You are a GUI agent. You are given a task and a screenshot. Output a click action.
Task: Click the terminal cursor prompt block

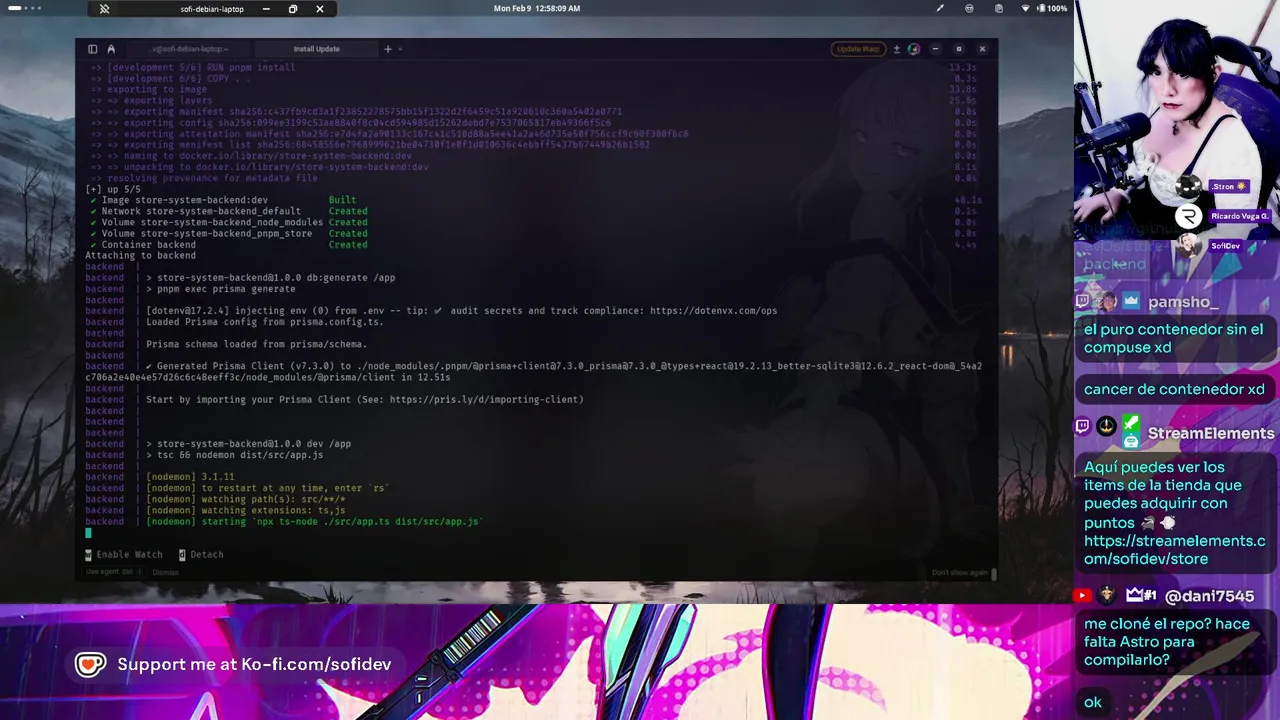[x=88, y=533]
